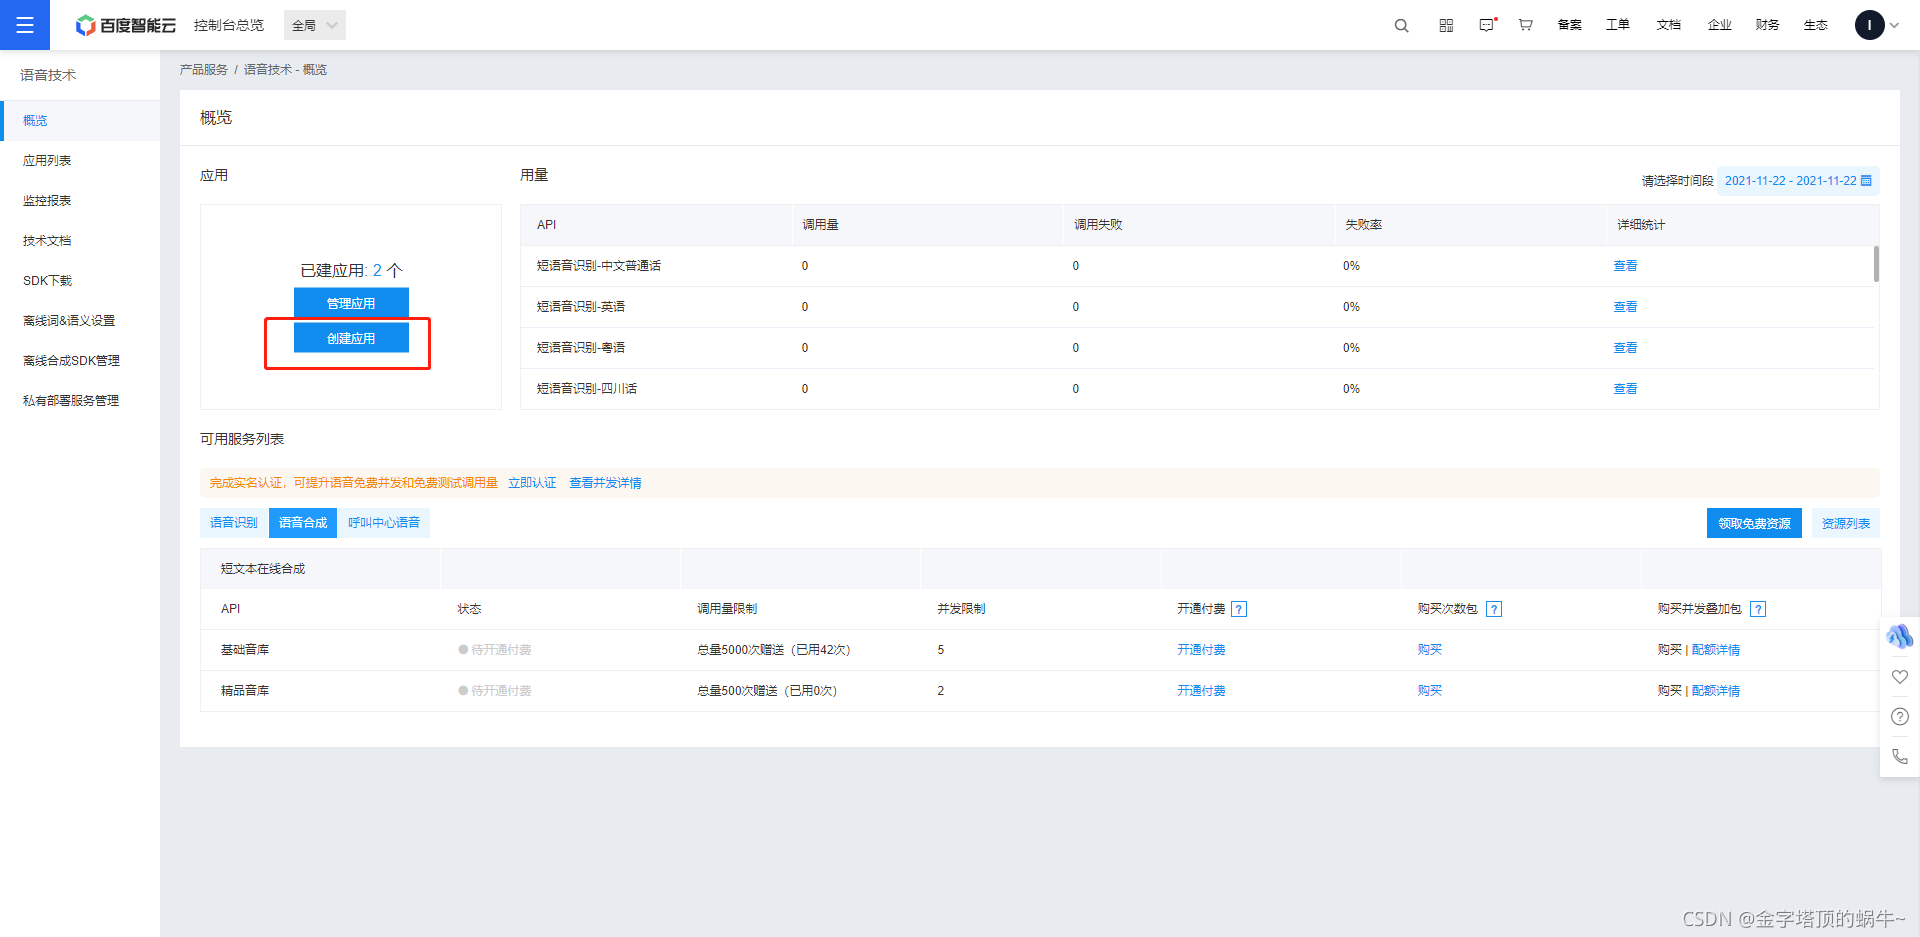The width and height of the screenshot is (1920, 937).
Task: Click the floating question mark help icon
Action: tap(1900, 717)
